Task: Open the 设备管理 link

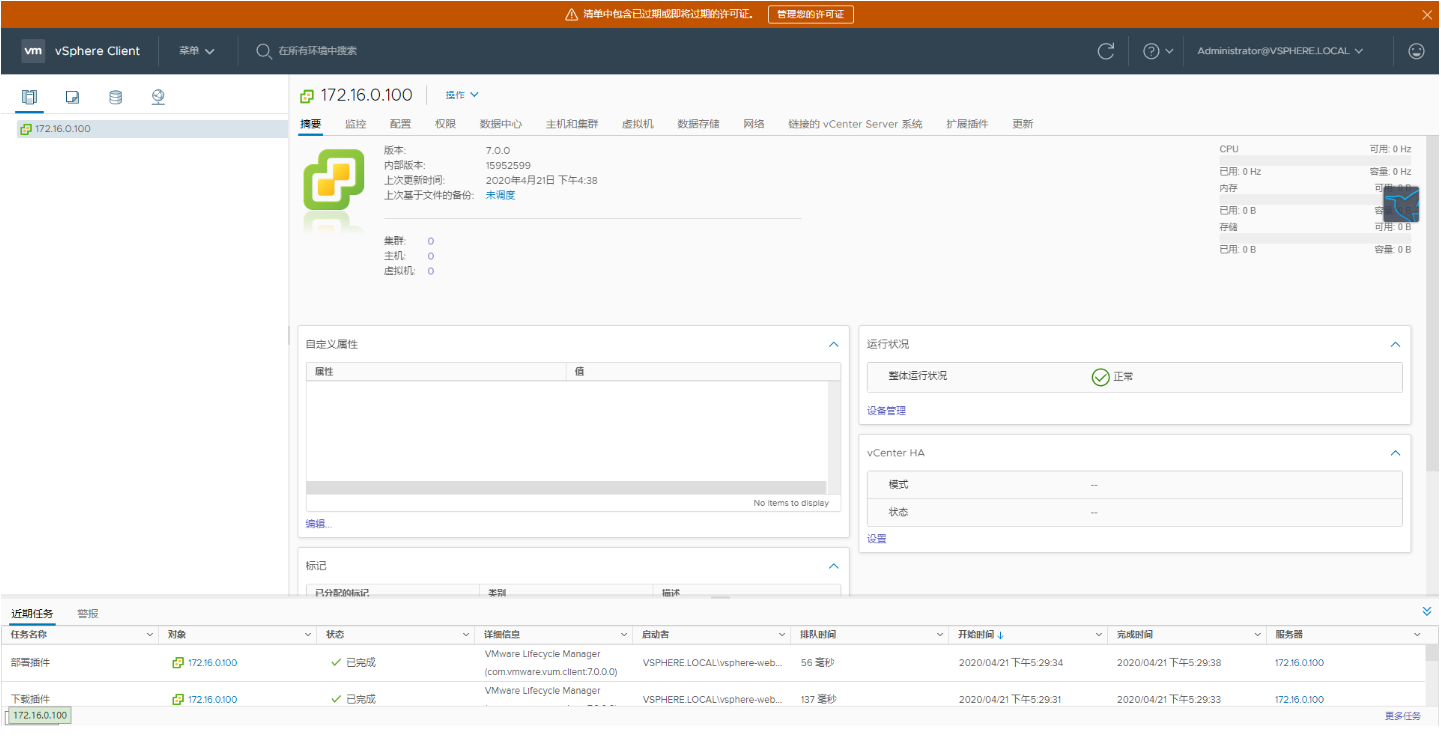Action: tap(885, 410)
